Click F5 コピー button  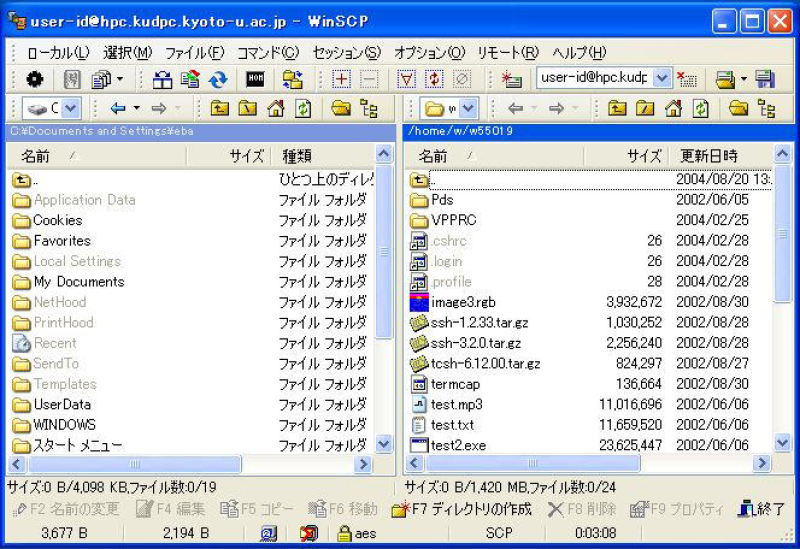[x=257, y=509]
